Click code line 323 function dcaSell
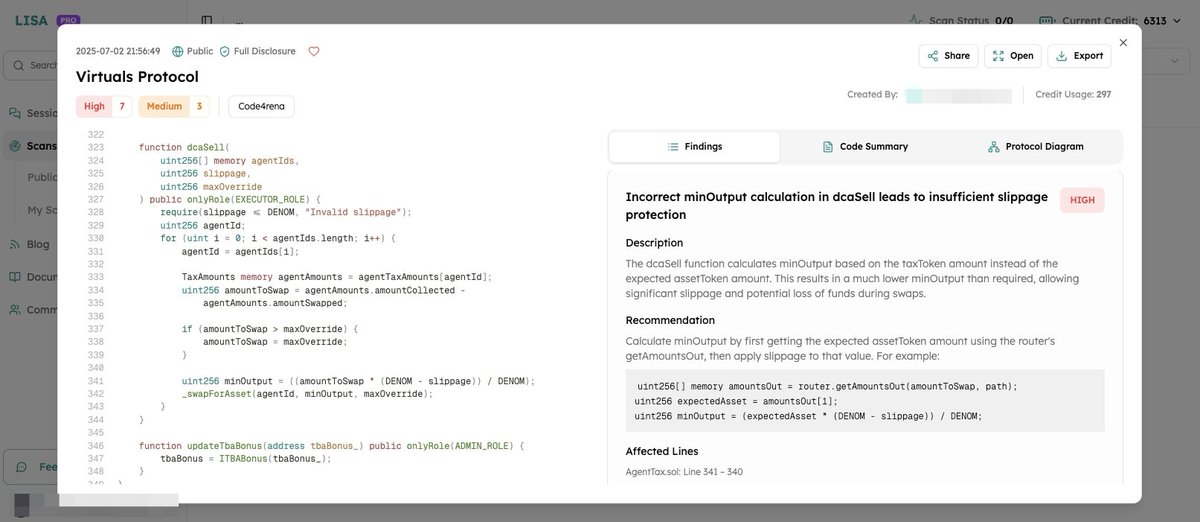Screen dimensions: 1200x522 click(184, 147)
